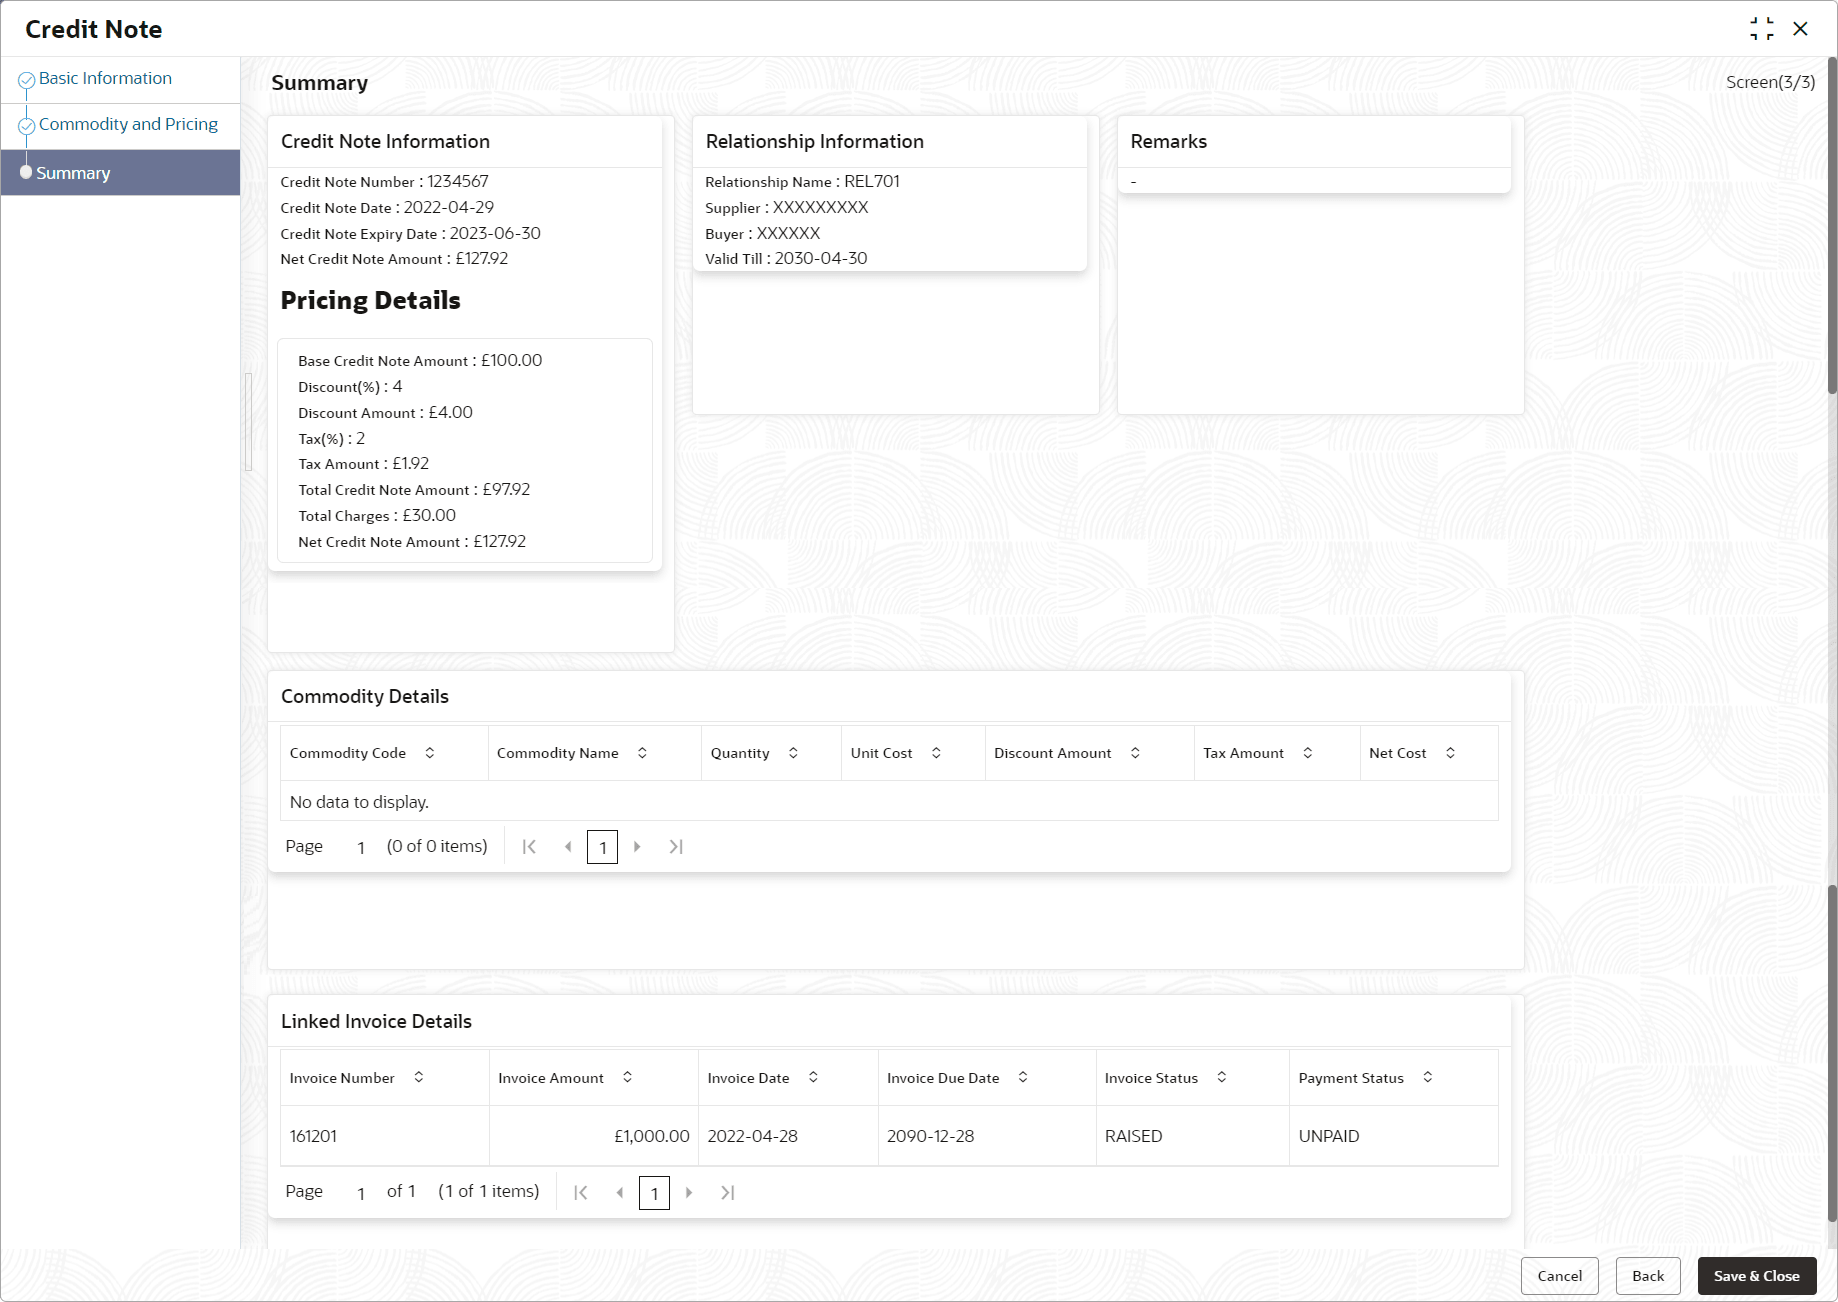Click the Tax Amount £1.92 value
This screenshot has height=1302, width=1838.
pyautogui.click(x=411, y=463)
